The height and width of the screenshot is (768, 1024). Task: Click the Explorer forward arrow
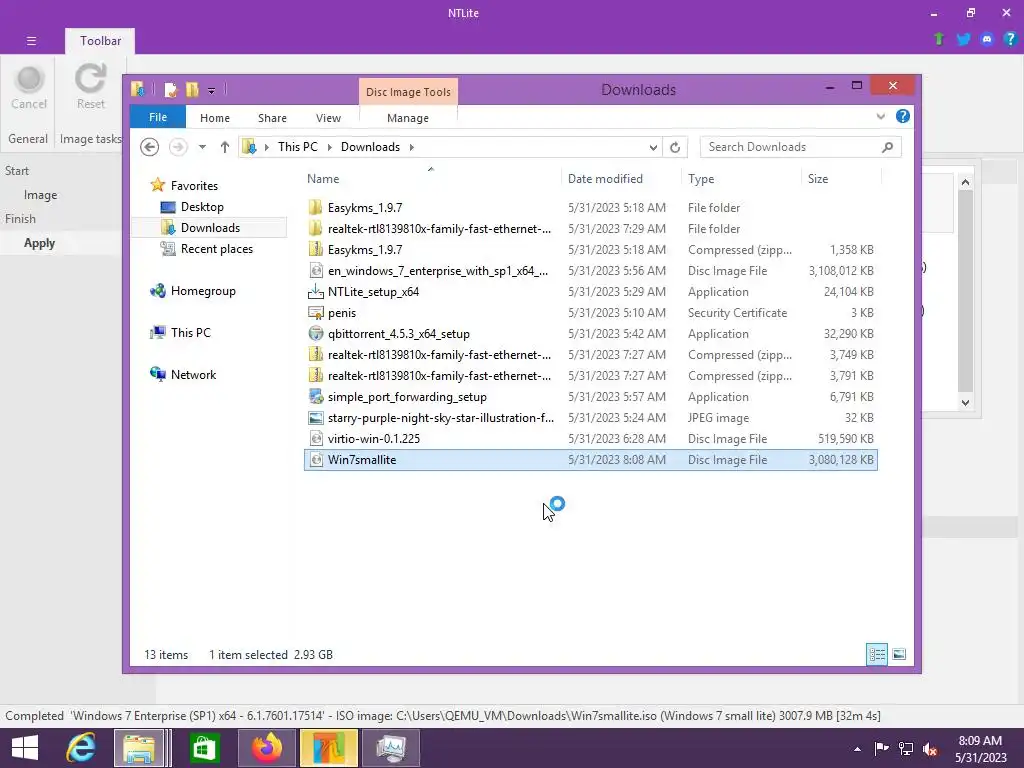point(178,147)
